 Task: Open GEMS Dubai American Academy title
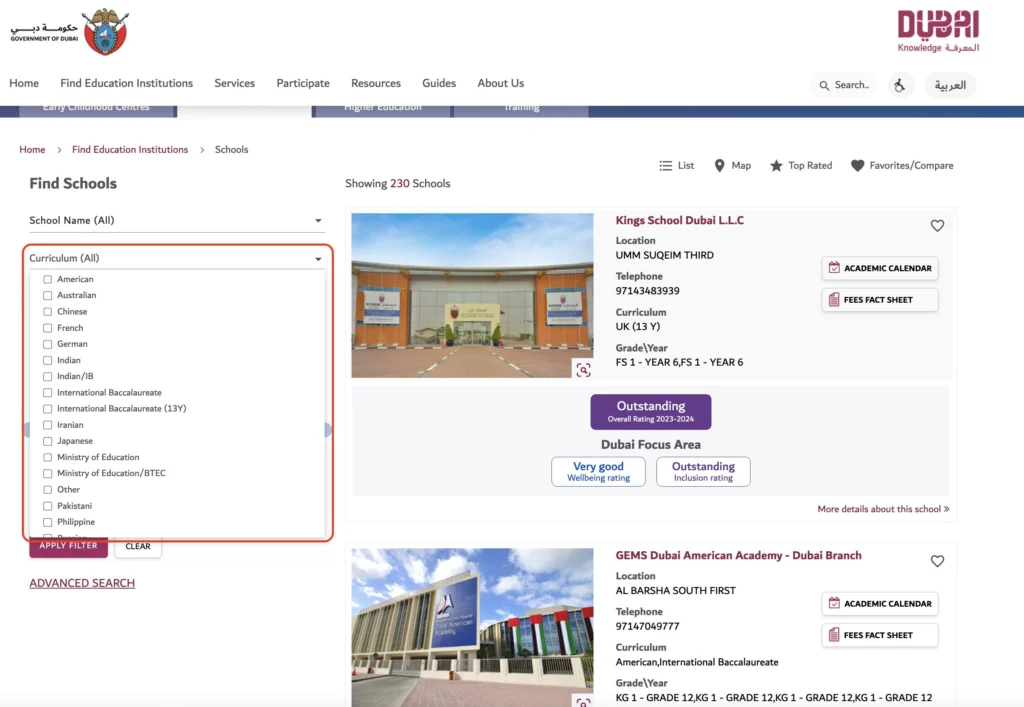[739, 556]
